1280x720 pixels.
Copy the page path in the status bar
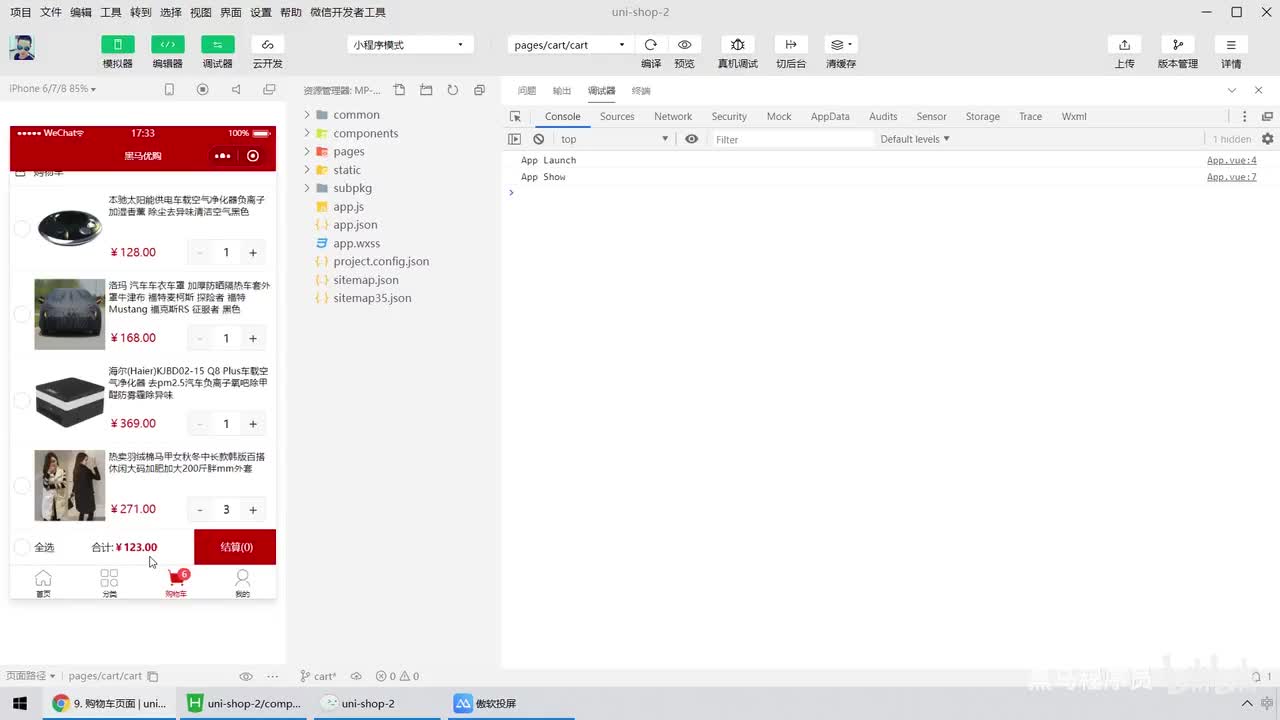tap(153, 676)
